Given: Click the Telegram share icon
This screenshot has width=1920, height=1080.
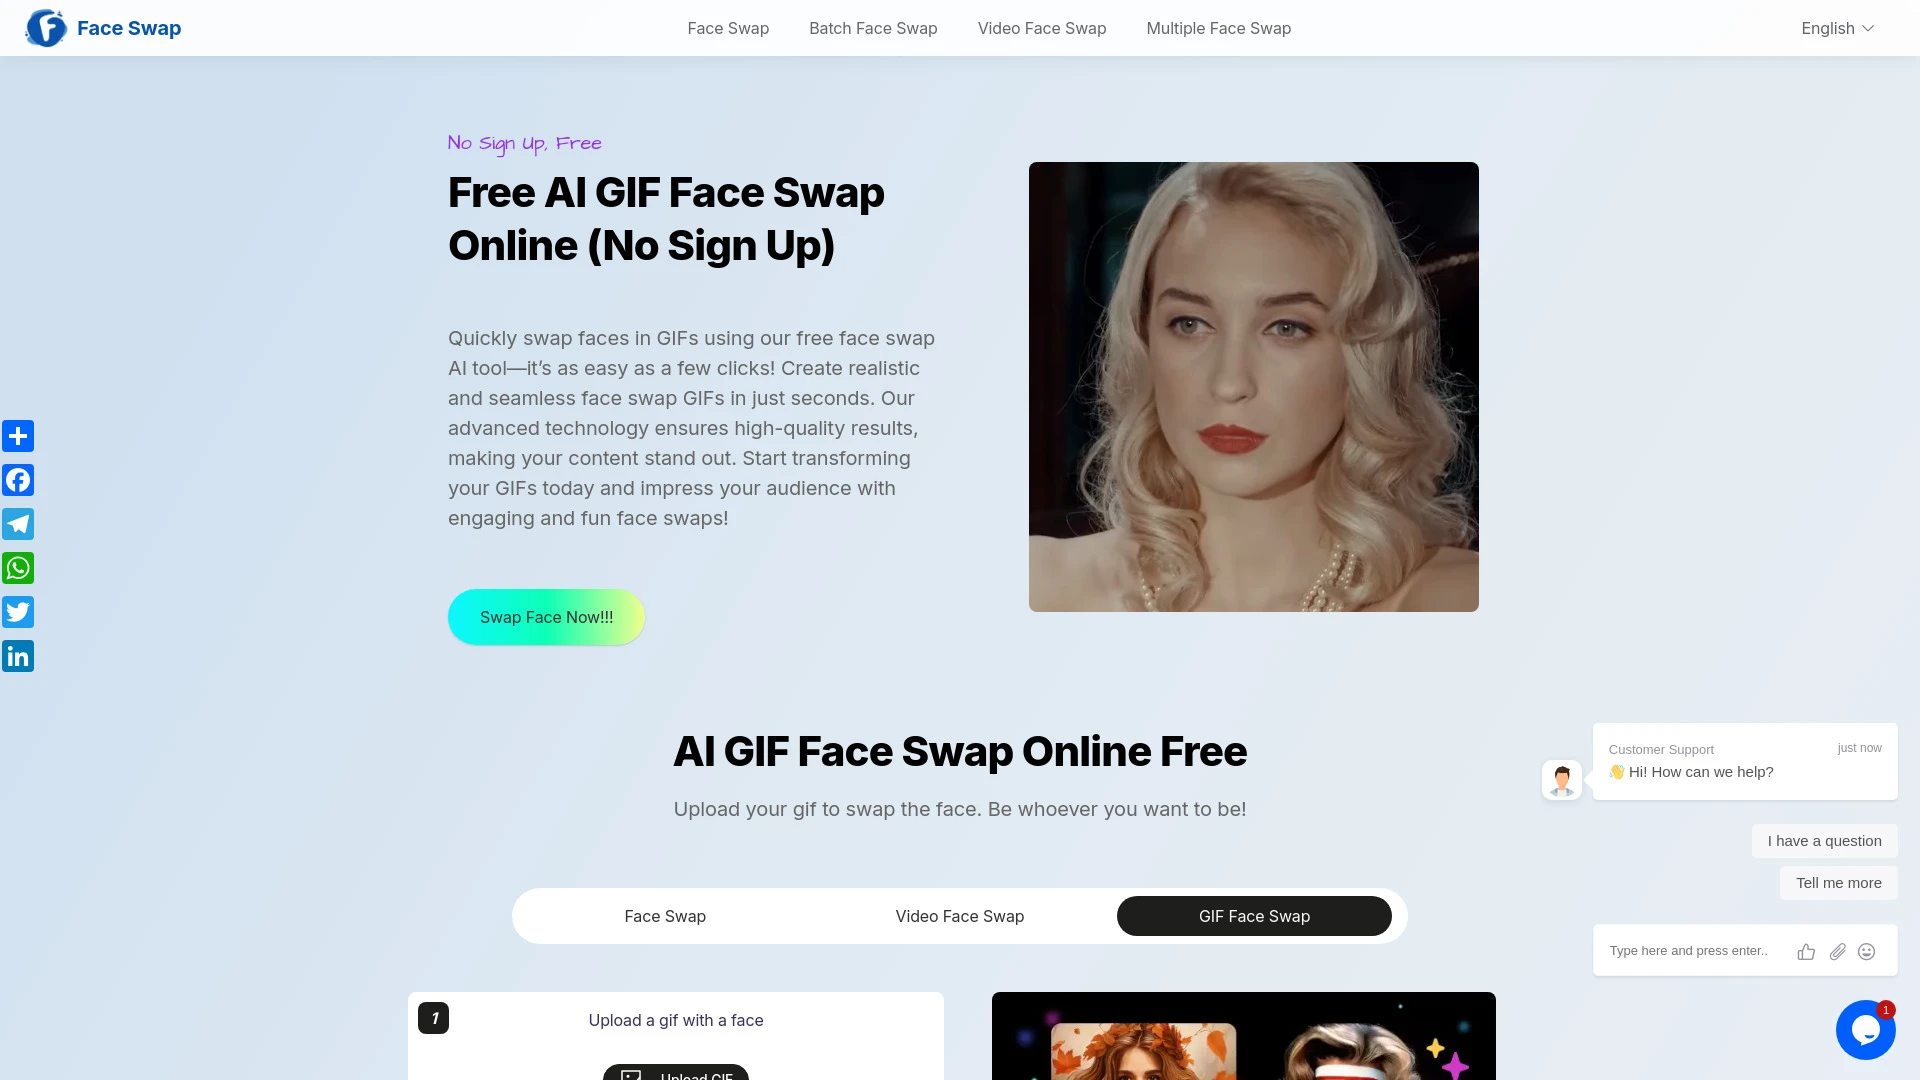Looking at the screenshot, I should coord(18,524).
